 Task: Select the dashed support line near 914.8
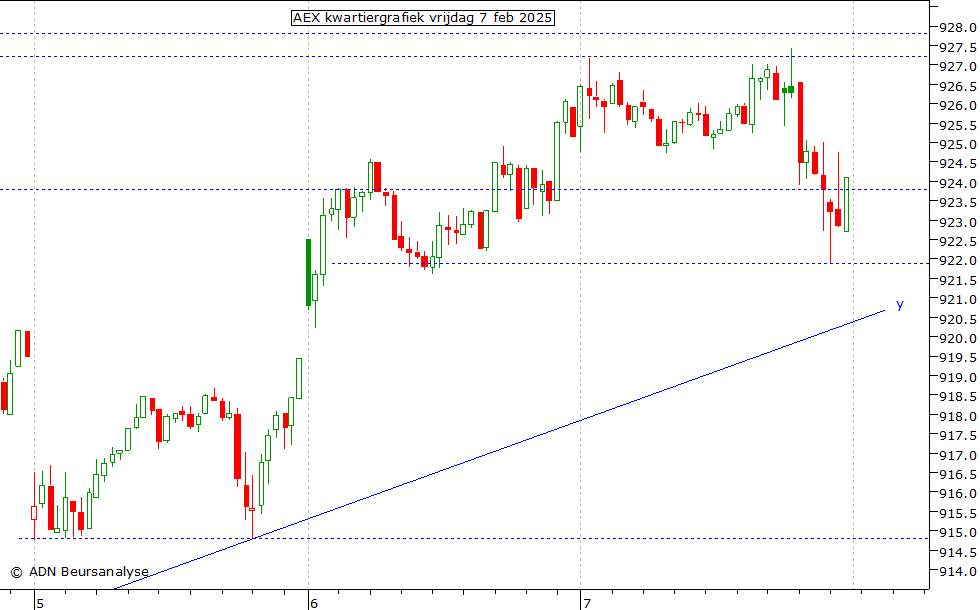pyautogui.click(x=473, y=538)
